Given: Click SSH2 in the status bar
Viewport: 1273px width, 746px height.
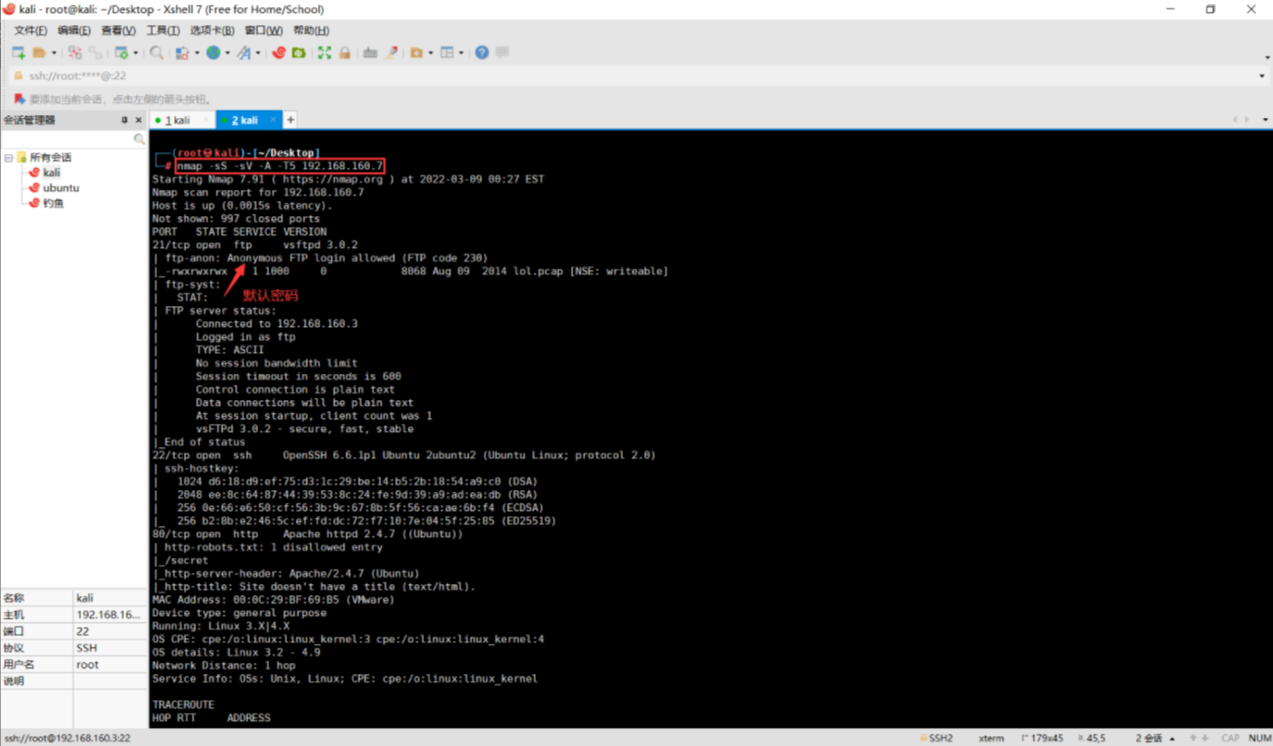Looking at the screenshot, I should point(936,738).
